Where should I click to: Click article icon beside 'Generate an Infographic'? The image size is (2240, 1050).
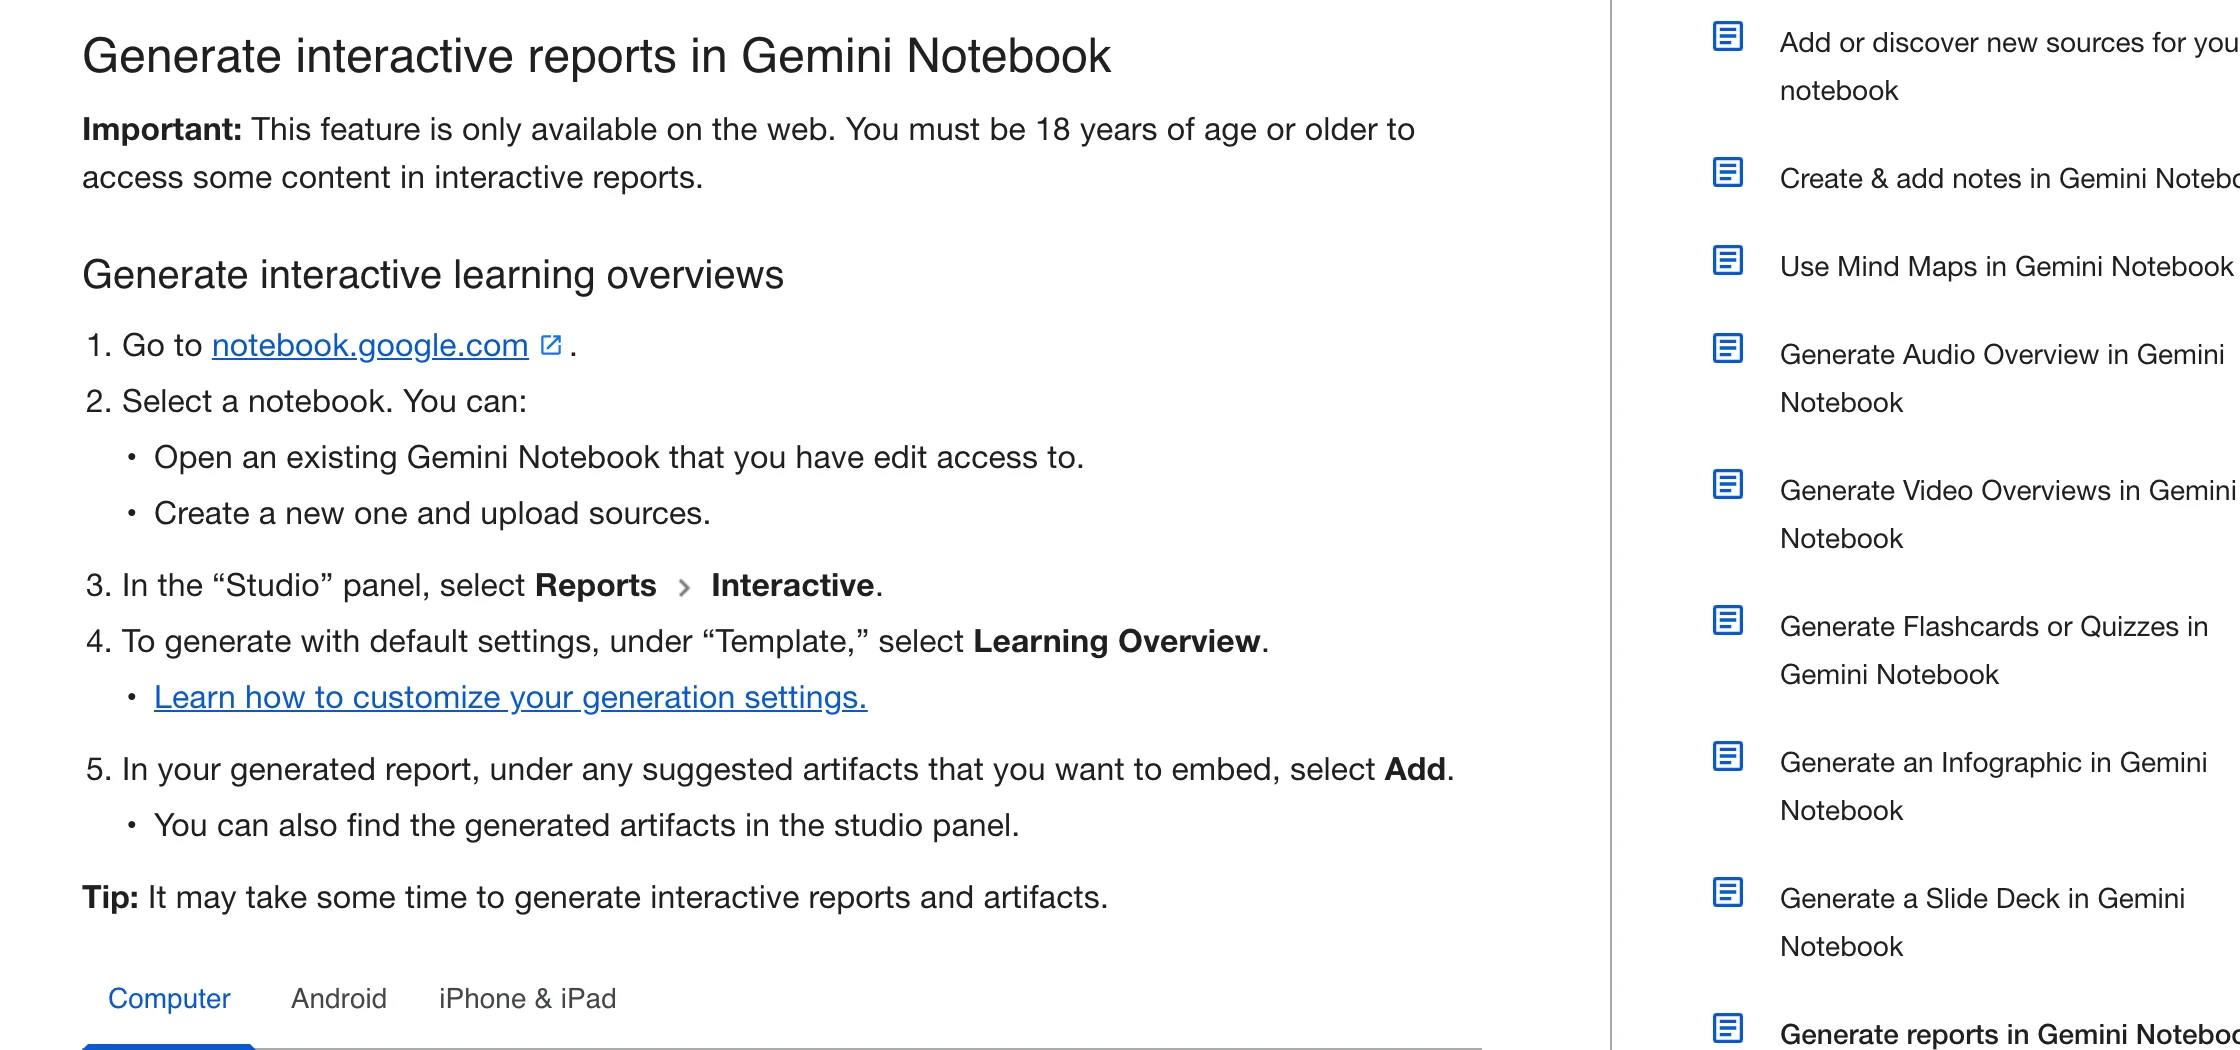[1728, 756]
